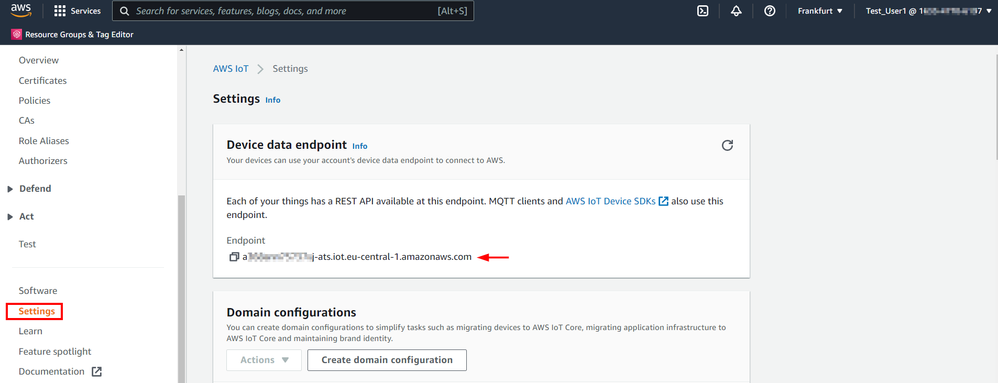This screenshot has width=998, height=383.
Task: Open Software in the sidebar
Action: click(38, 291)
